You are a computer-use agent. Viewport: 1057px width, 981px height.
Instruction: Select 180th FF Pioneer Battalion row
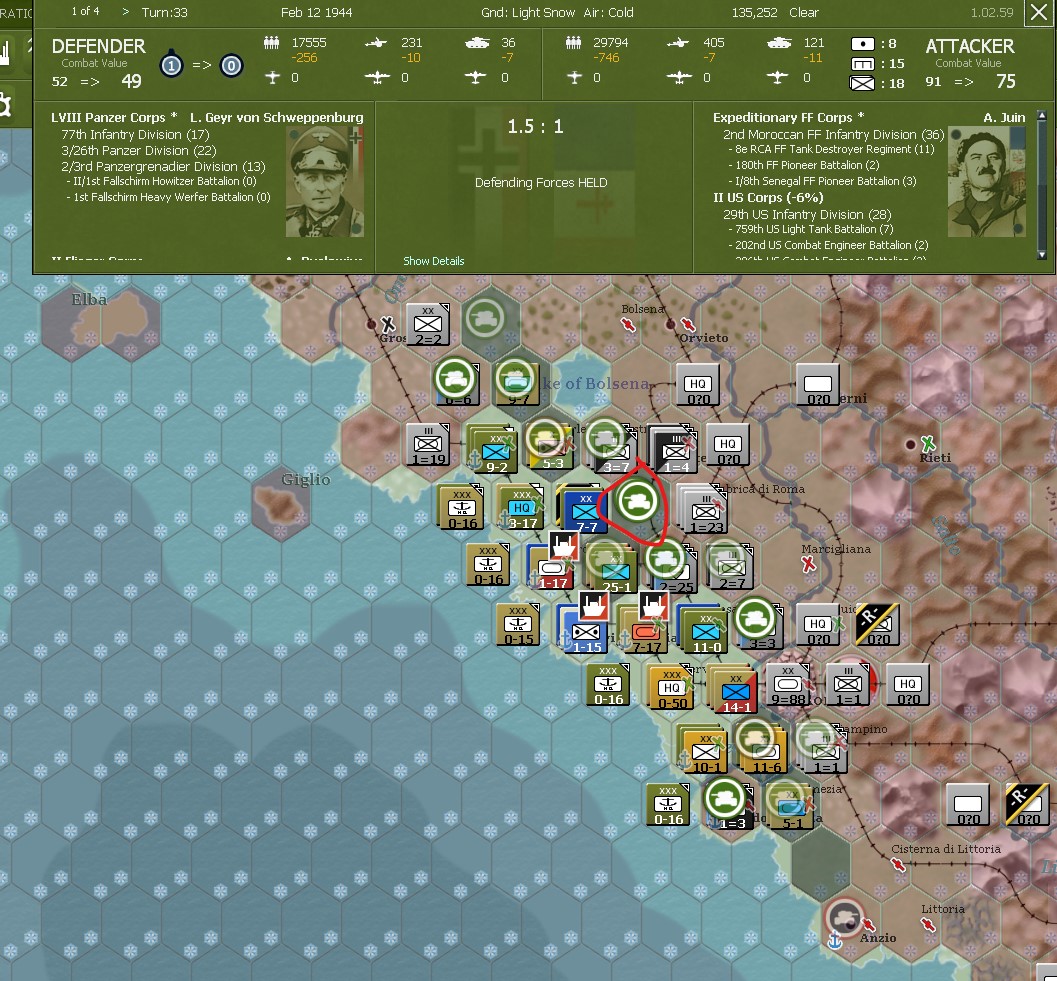point(804,165)
